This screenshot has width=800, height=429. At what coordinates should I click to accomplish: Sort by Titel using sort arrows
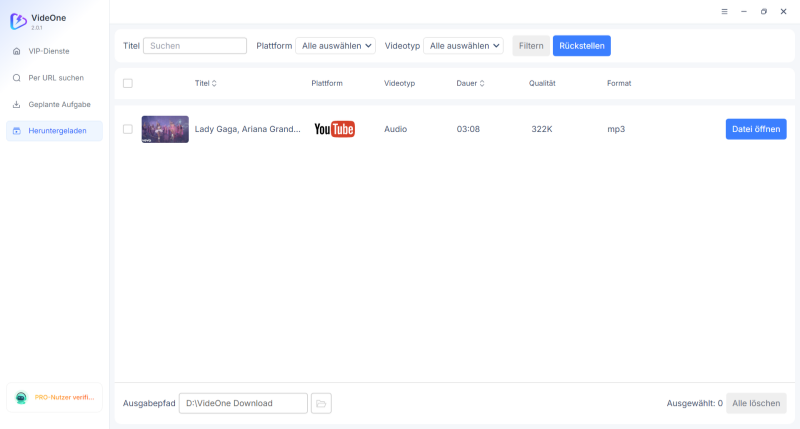pos(214,83)
